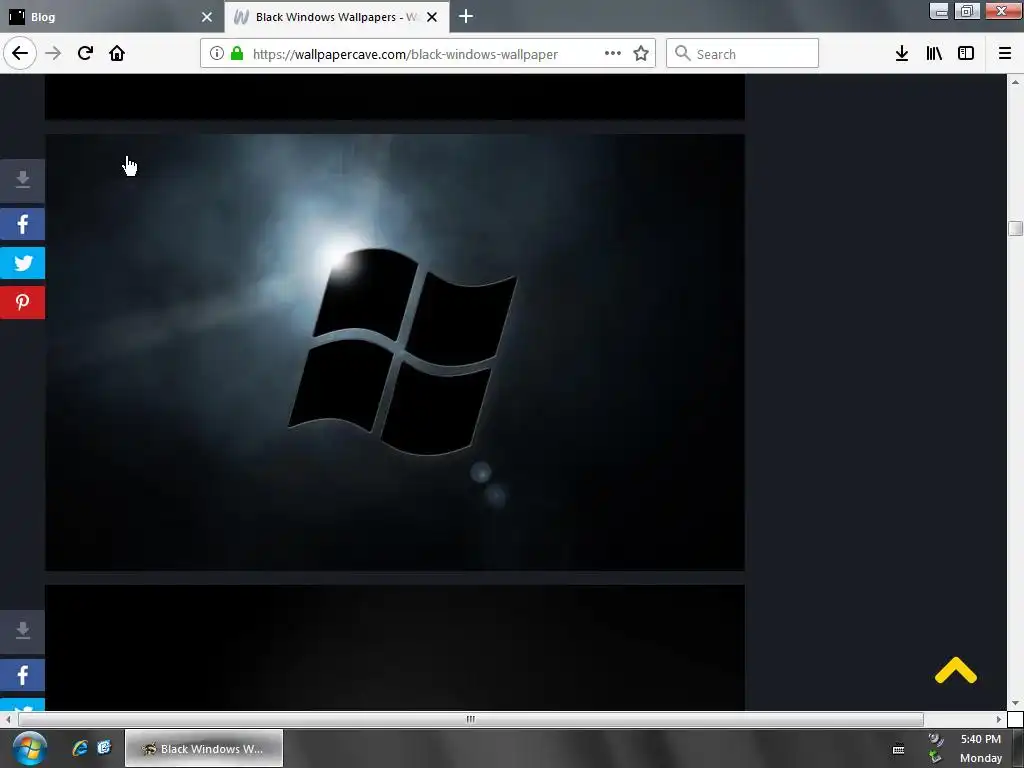Pin the Windows logo wallpaper on Pinterest

(22, 302)
